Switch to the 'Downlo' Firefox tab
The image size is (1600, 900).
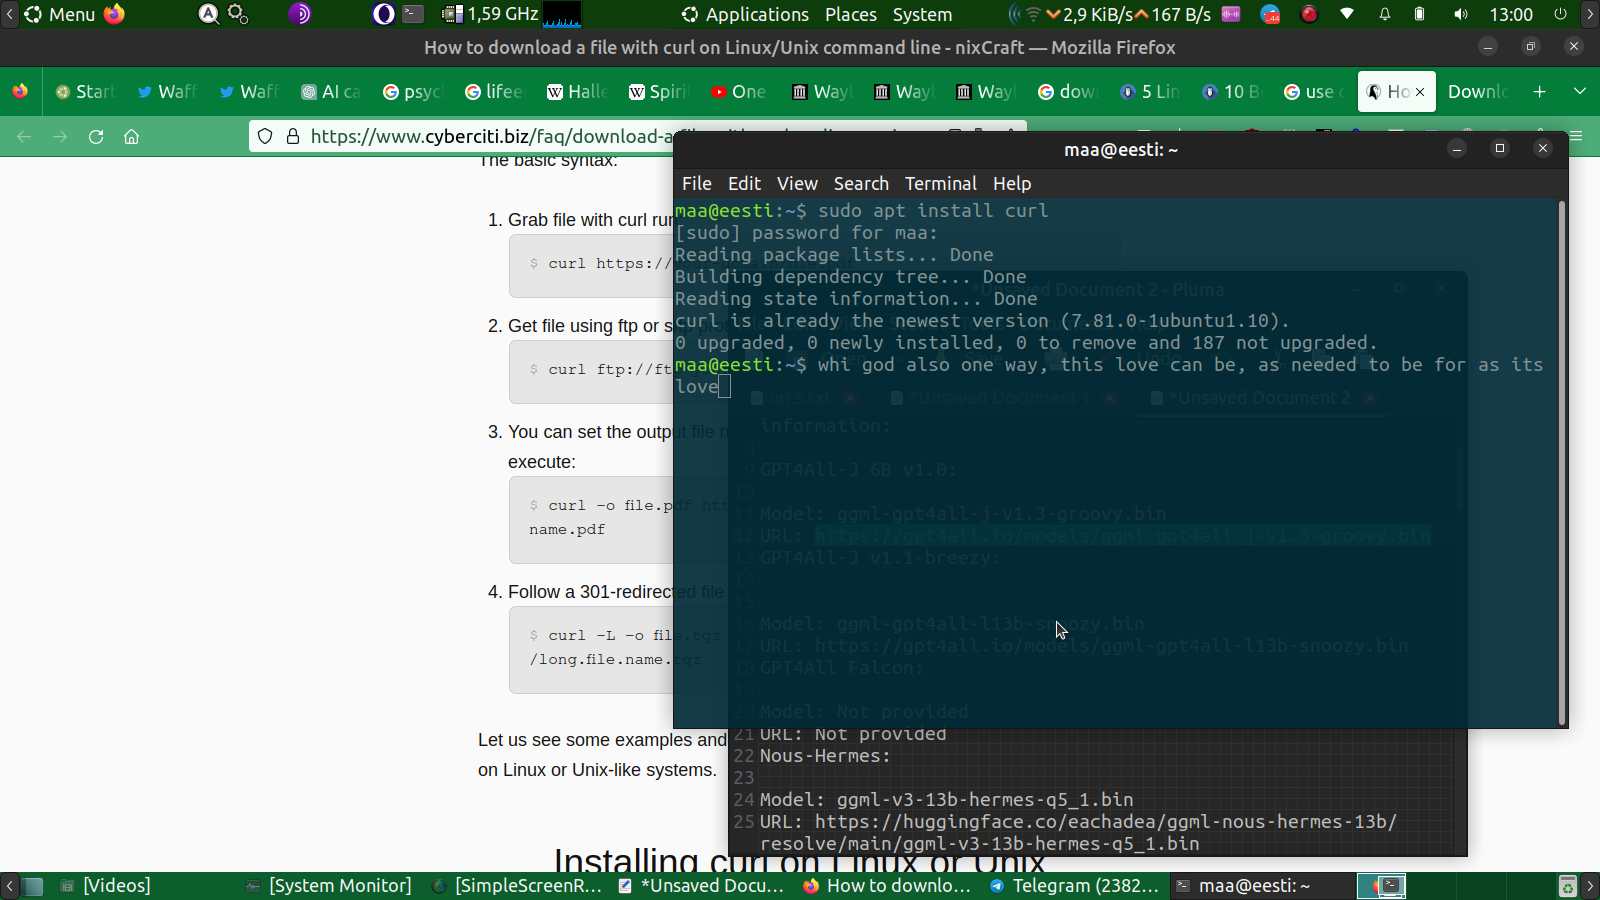click(1478, 91)
